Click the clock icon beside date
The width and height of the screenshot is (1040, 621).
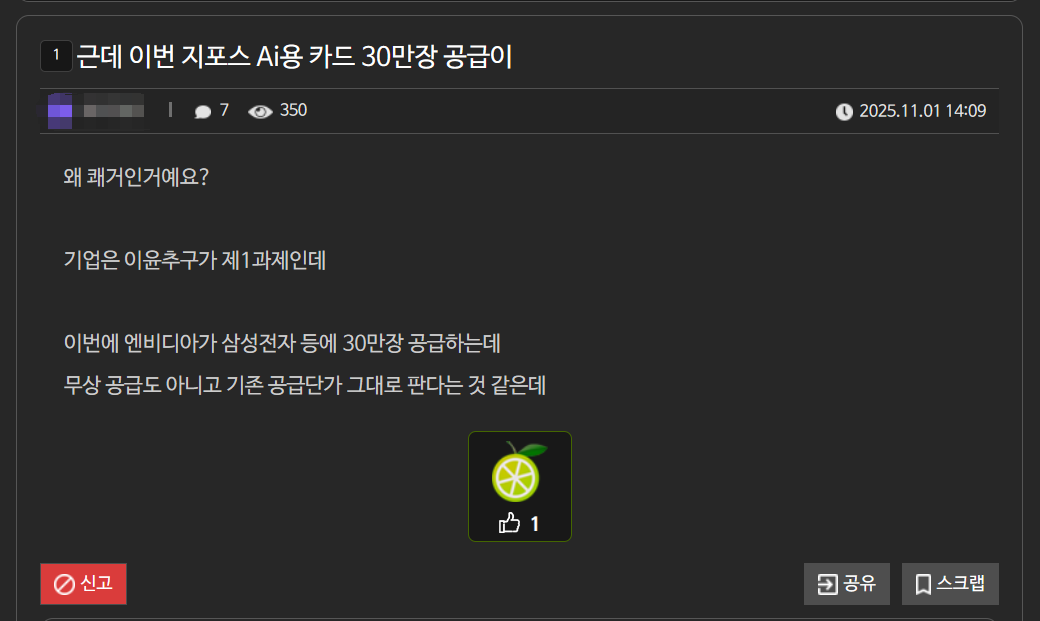pos(844,111)
